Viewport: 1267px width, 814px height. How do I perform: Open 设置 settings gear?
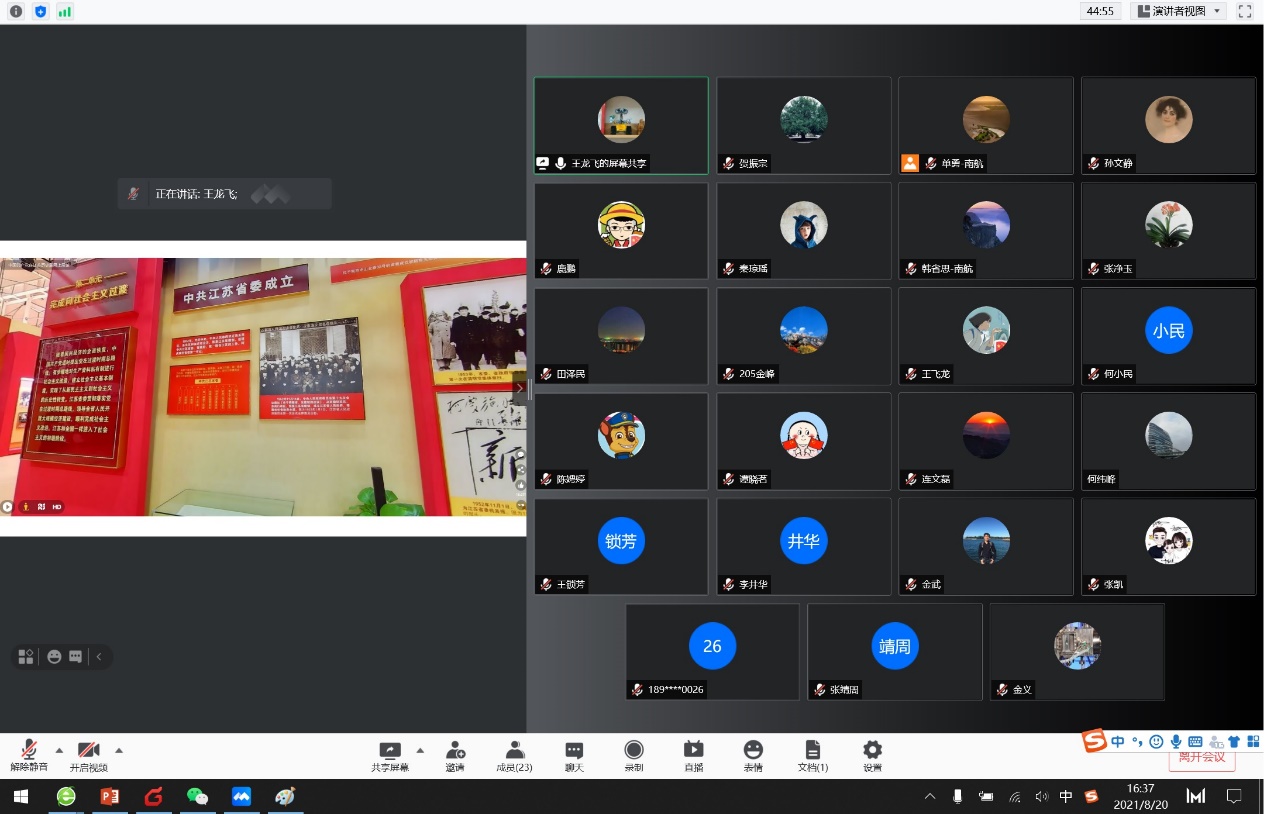(x=872, y=751)
